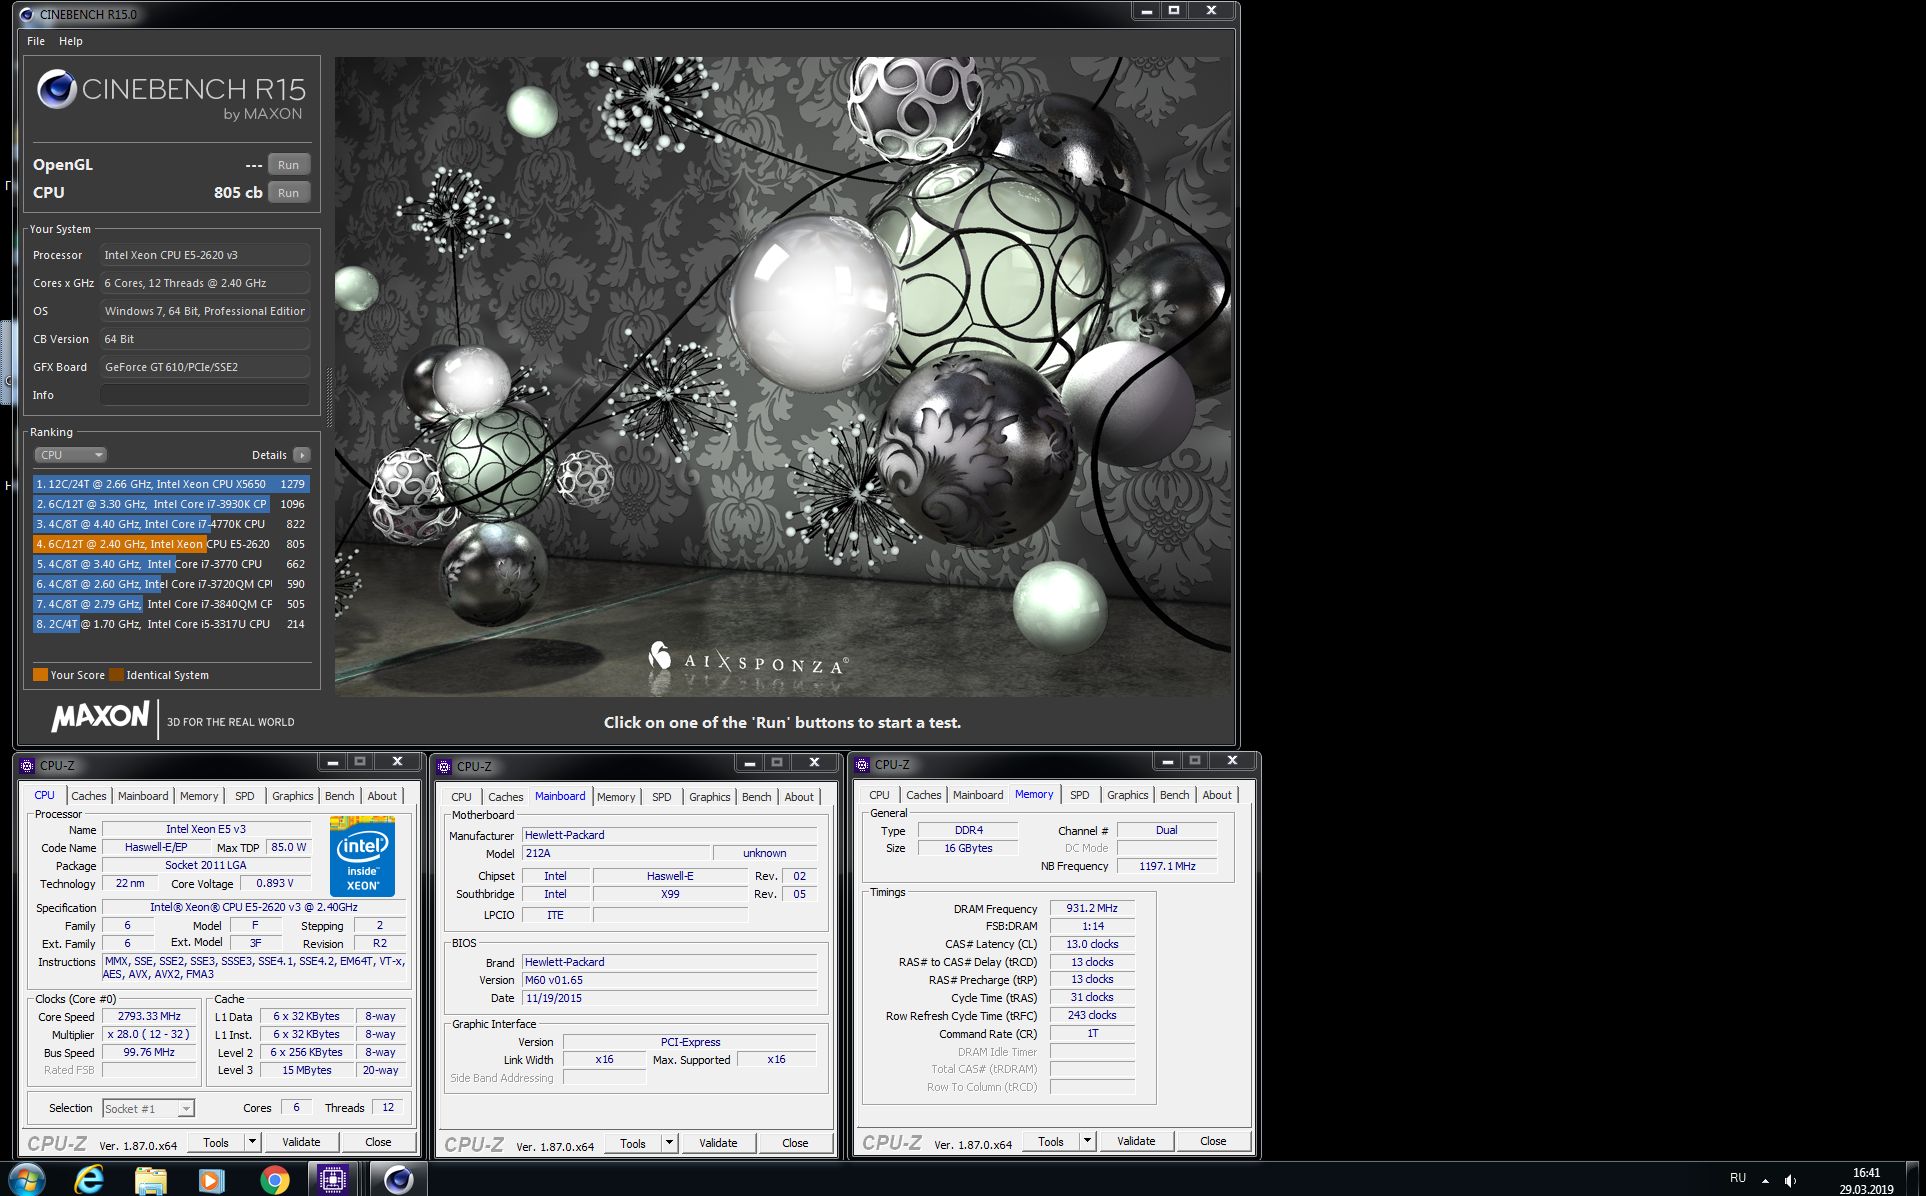Launch Google Chrome from taskbar
The height and width of the screenshot is (1196, 1926).
click(274, 1180)
